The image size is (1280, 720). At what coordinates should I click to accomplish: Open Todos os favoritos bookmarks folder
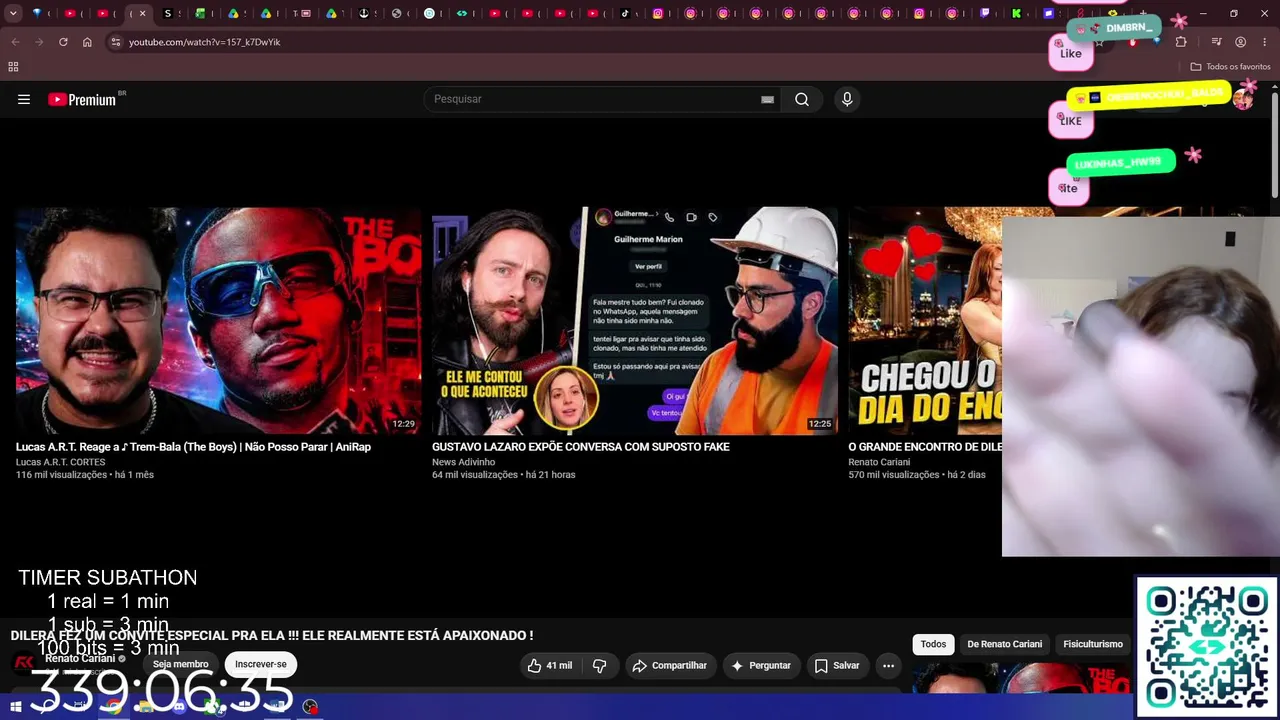click(1230, 67)
